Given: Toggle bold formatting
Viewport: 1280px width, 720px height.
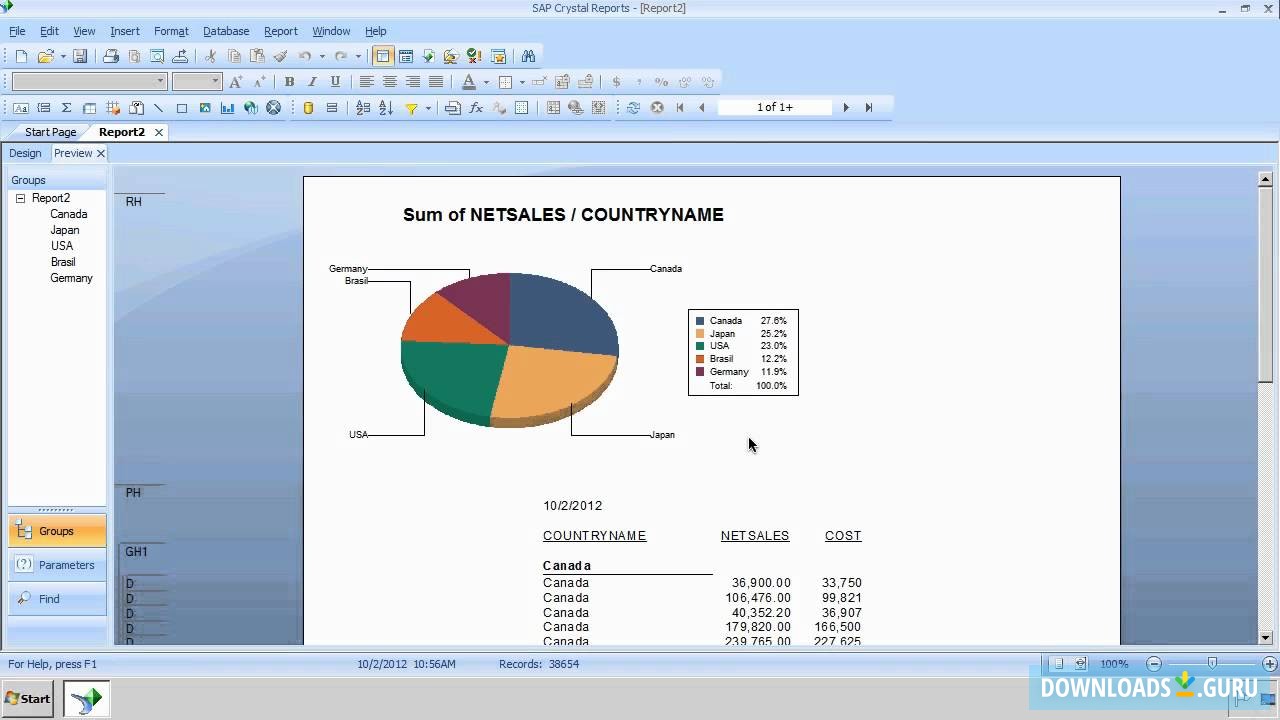Looking at the screenshot, I should coord(289,81).
